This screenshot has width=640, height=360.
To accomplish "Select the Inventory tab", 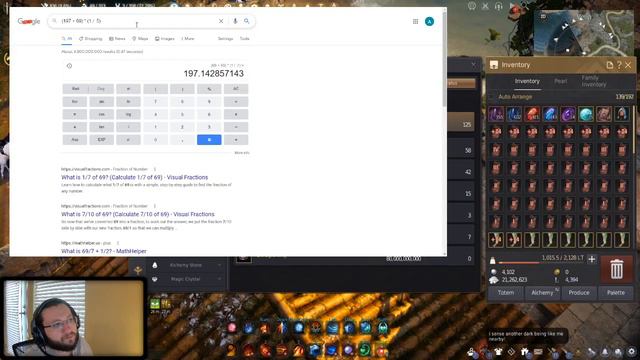I will point(527,81).
